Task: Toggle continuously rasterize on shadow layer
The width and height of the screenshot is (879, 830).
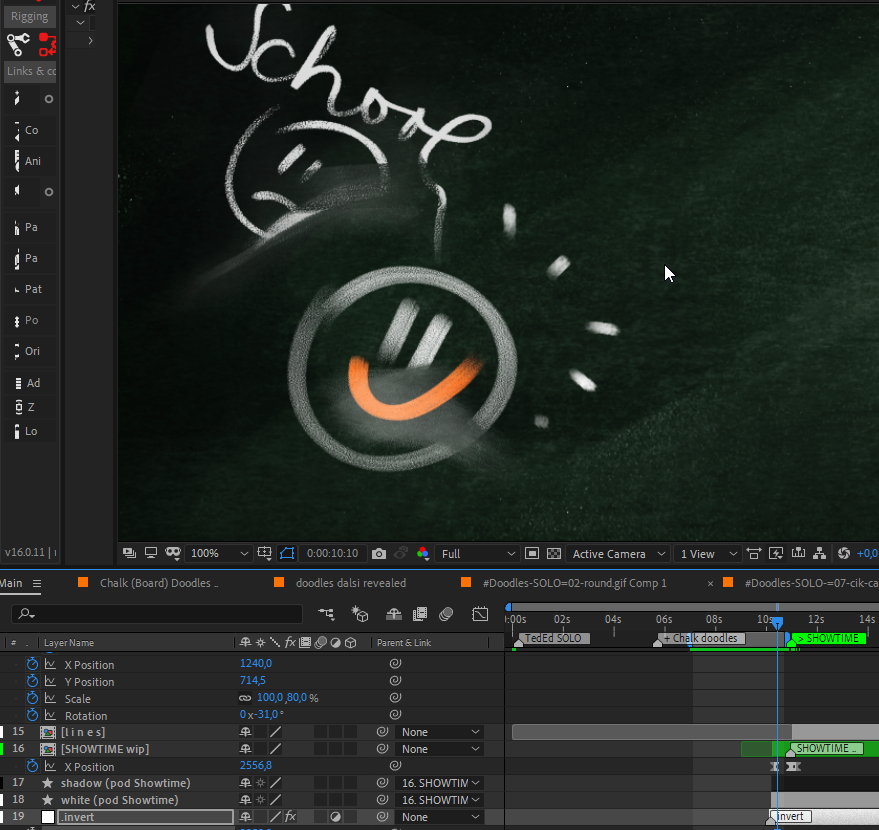Action: point(261,783)
